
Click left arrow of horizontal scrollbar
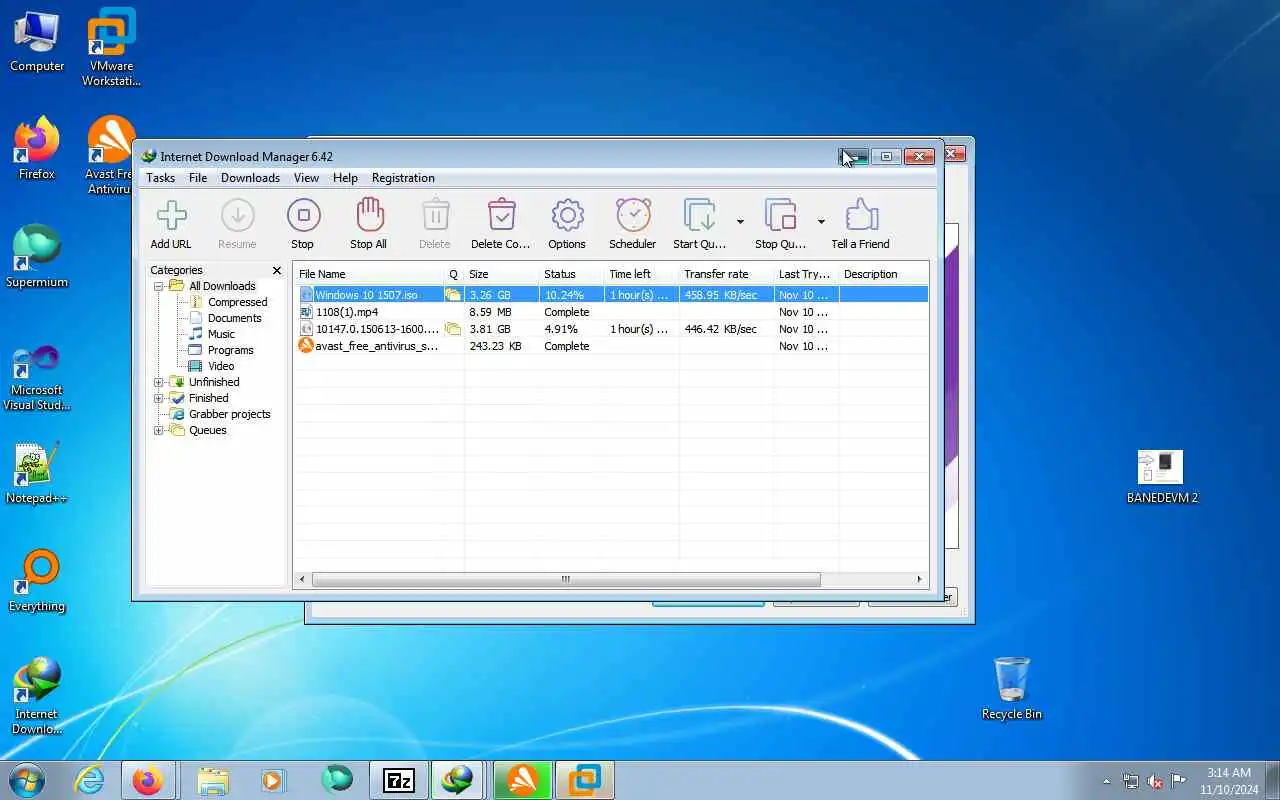[x=303, y=579]
